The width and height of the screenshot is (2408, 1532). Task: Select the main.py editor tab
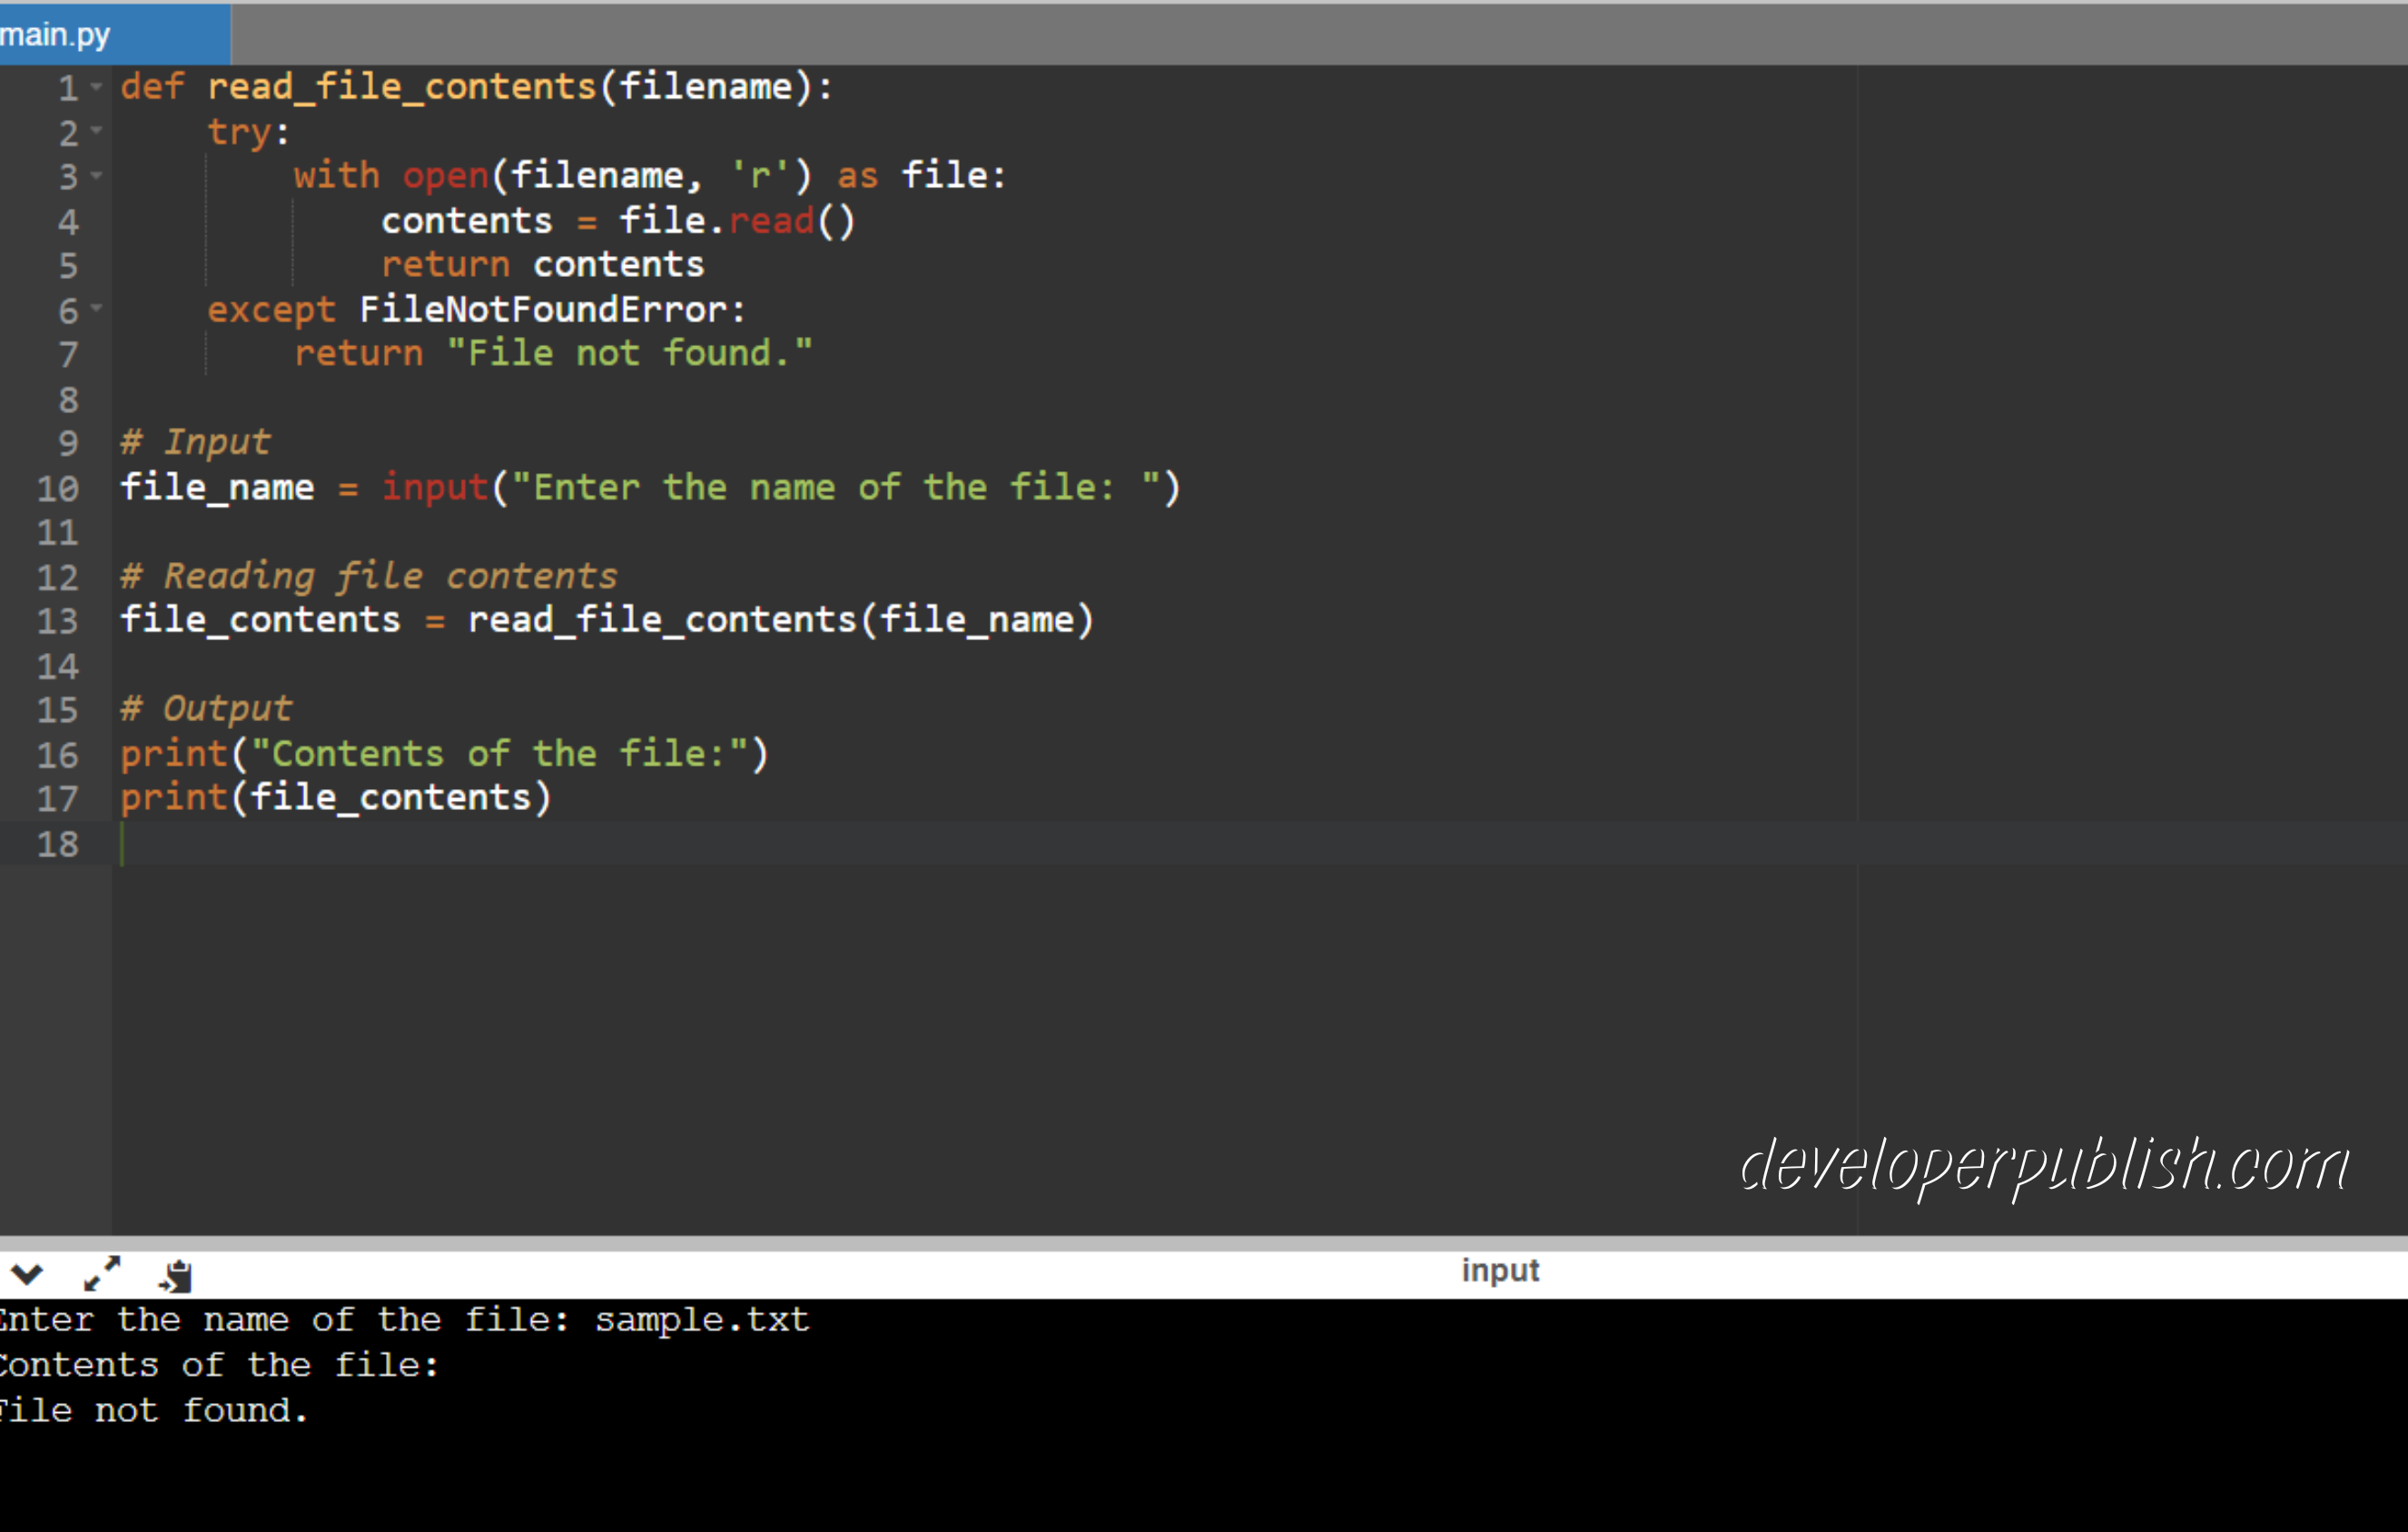[114, 35]
